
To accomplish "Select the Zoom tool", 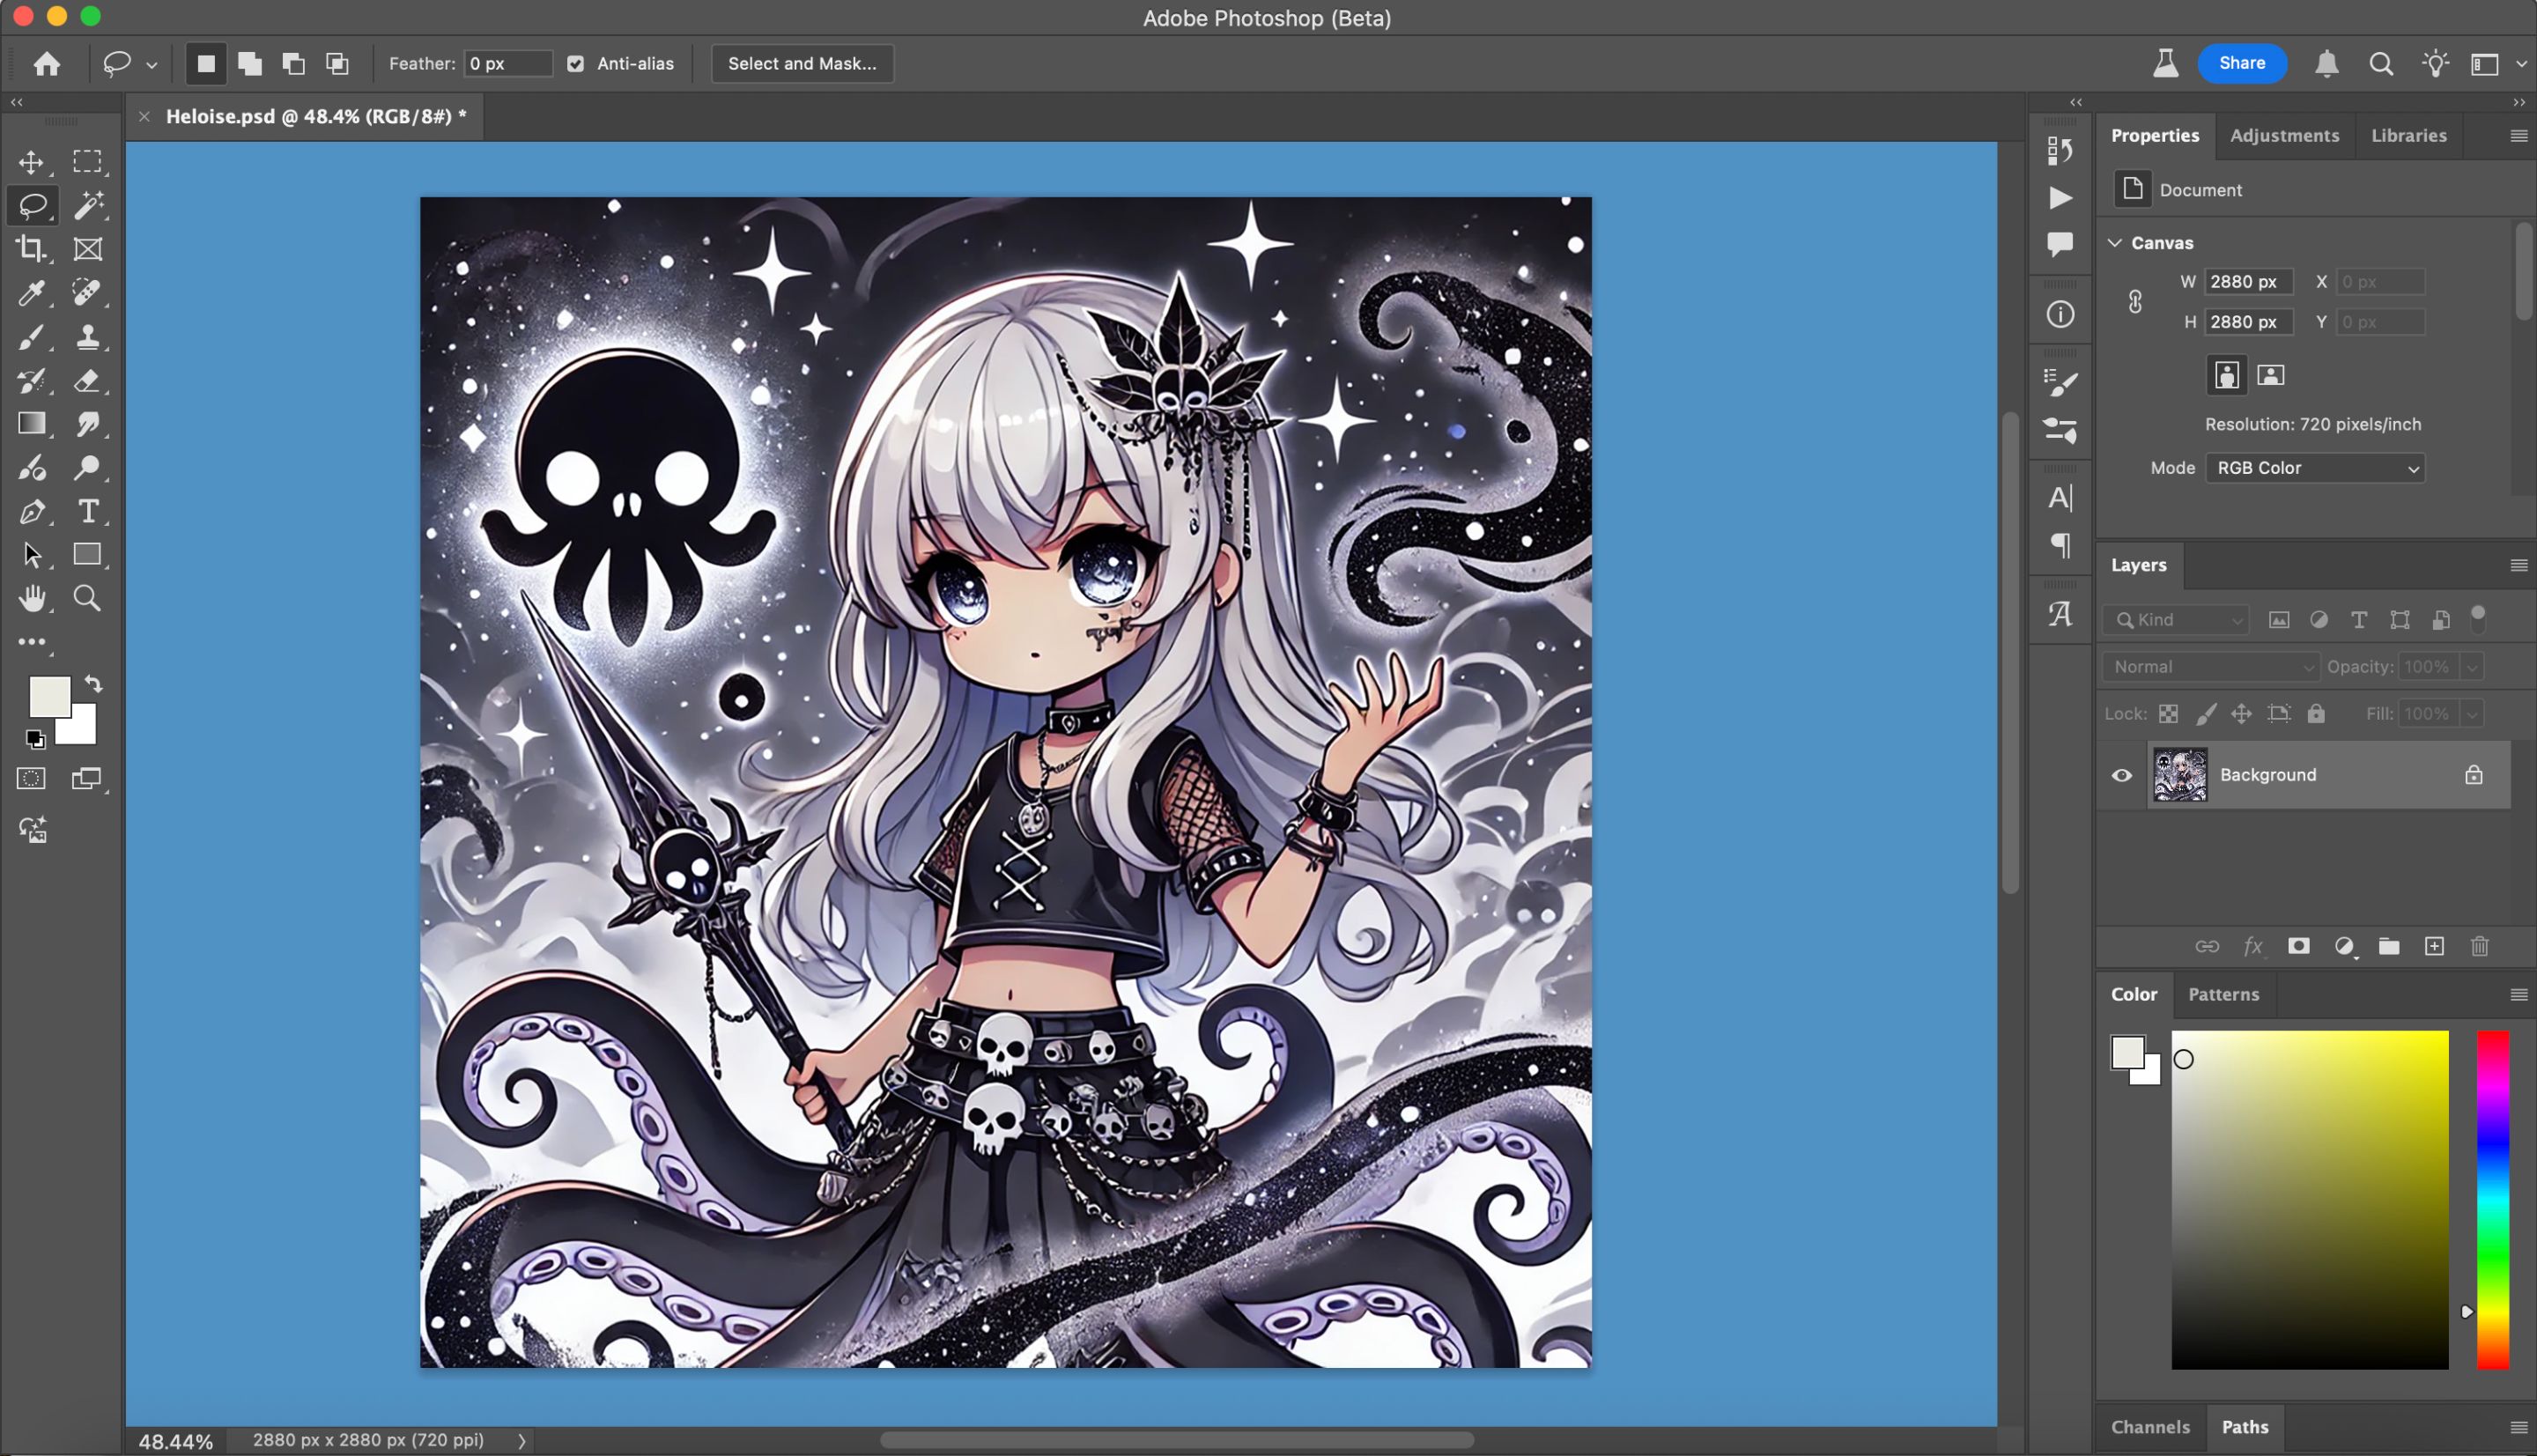I will coord(87,599).
